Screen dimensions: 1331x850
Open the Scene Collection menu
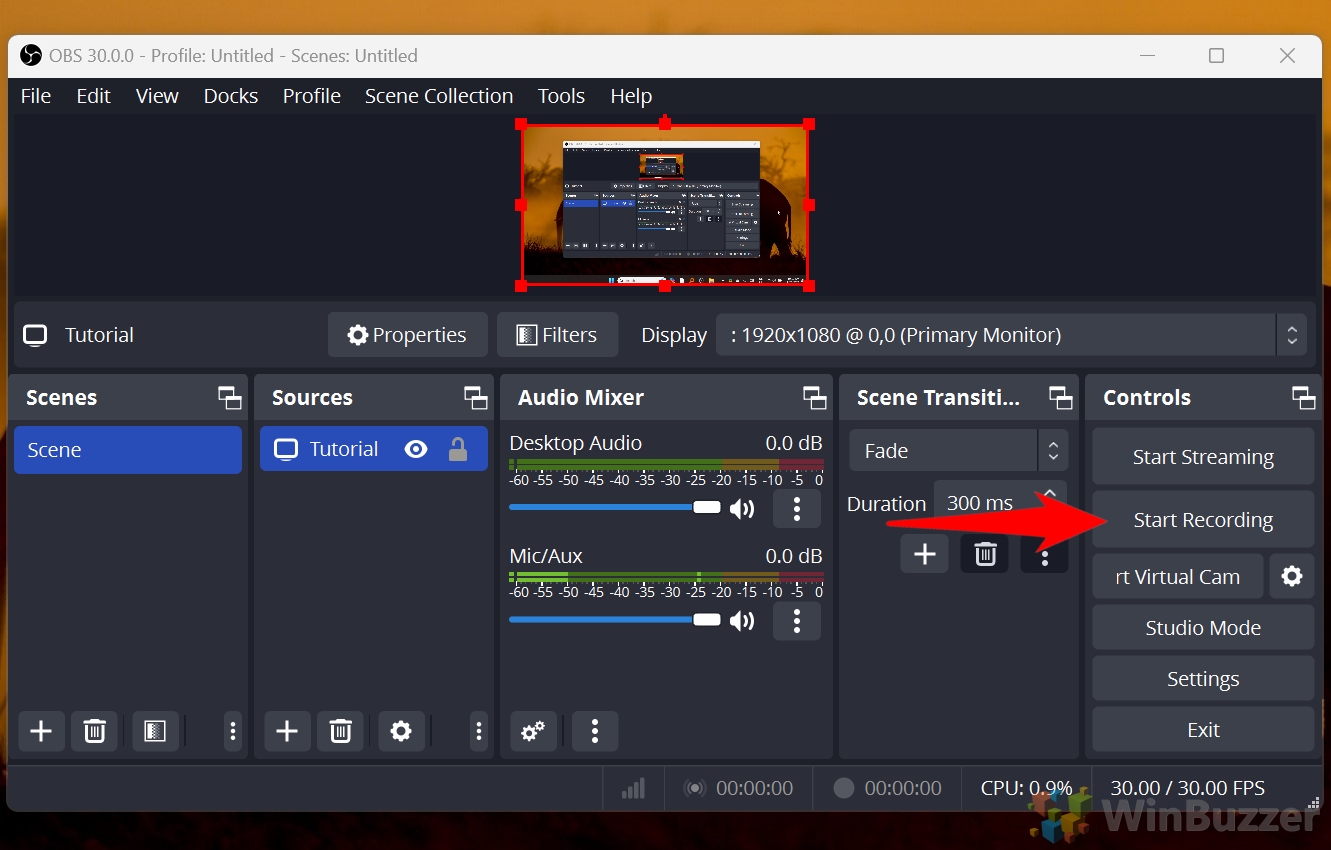[439, 96]
